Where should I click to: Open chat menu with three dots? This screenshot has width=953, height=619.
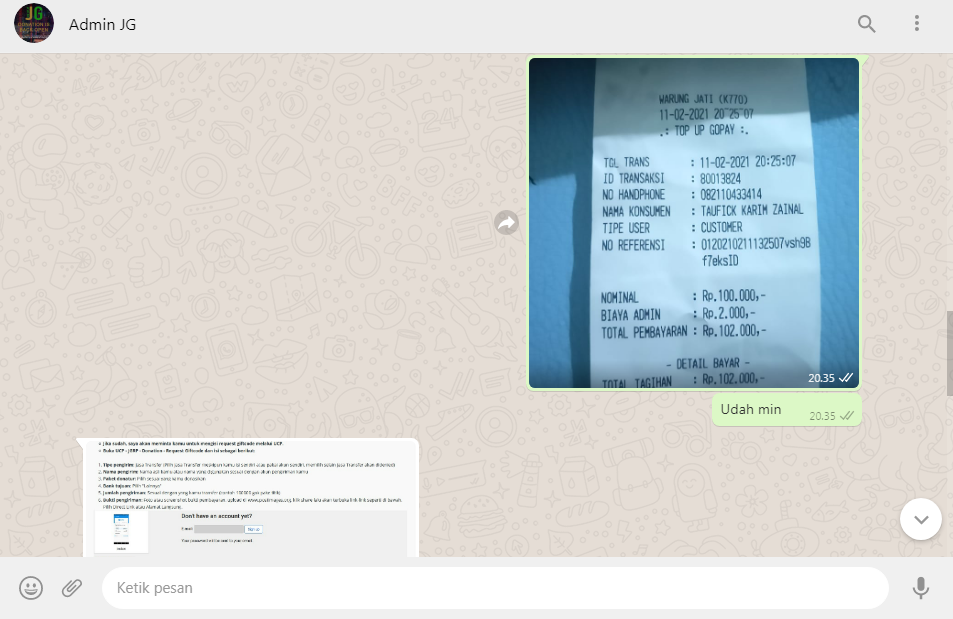pyautogui.click(x=917, y=24)
